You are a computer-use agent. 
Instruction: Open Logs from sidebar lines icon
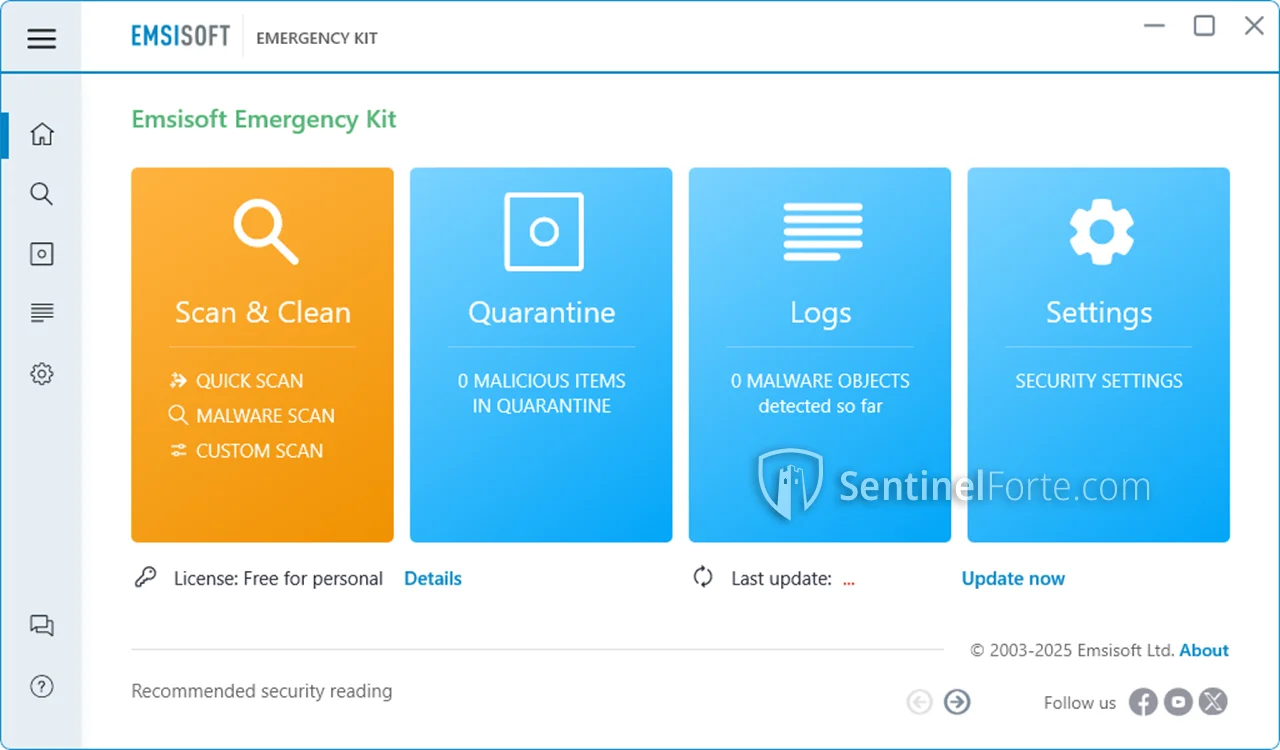coord(41,314)
